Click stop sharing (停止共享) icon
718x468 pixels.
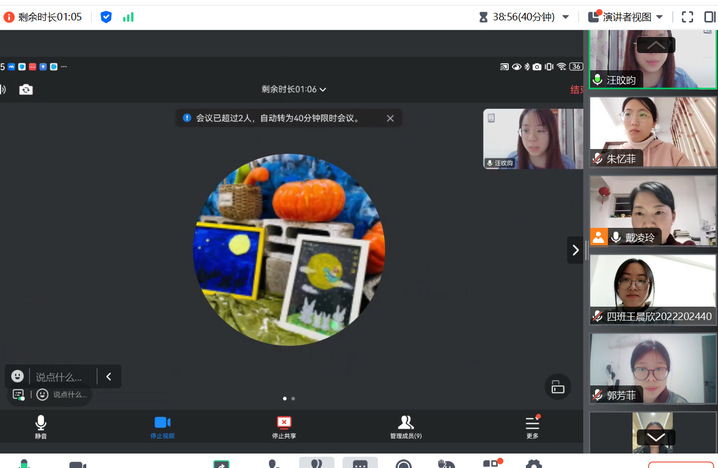pyautogui.click(x=284, y=423)
